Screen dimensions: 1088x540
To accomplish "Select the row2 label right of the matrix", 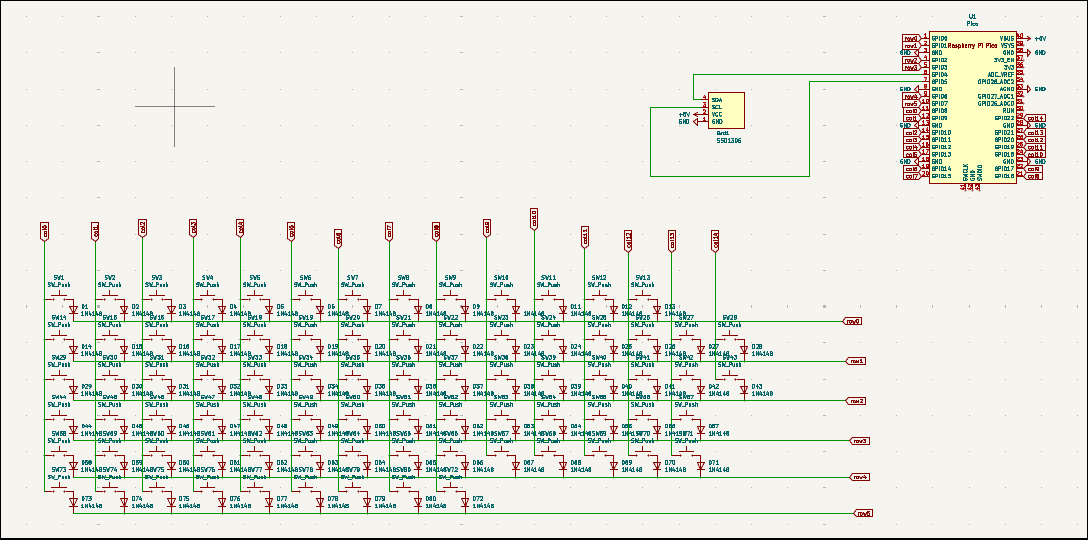I will (x=856, y=401).
